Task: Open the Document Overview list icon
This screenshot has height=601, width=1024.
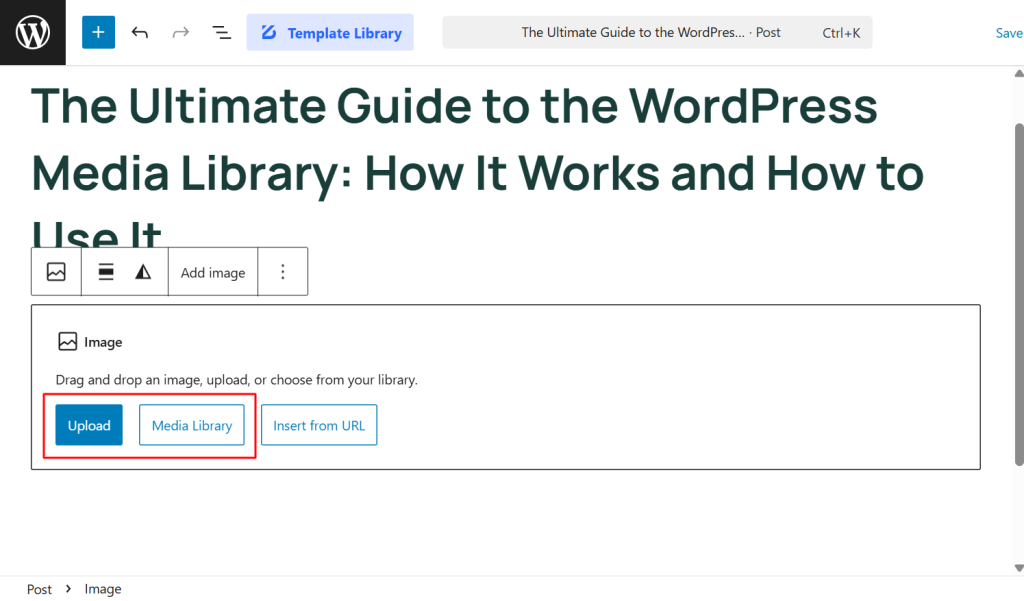Action: click(221, 31)
